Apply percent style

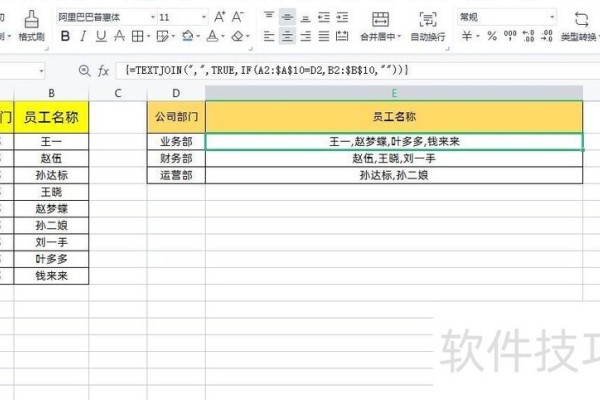tap(492, 36)
